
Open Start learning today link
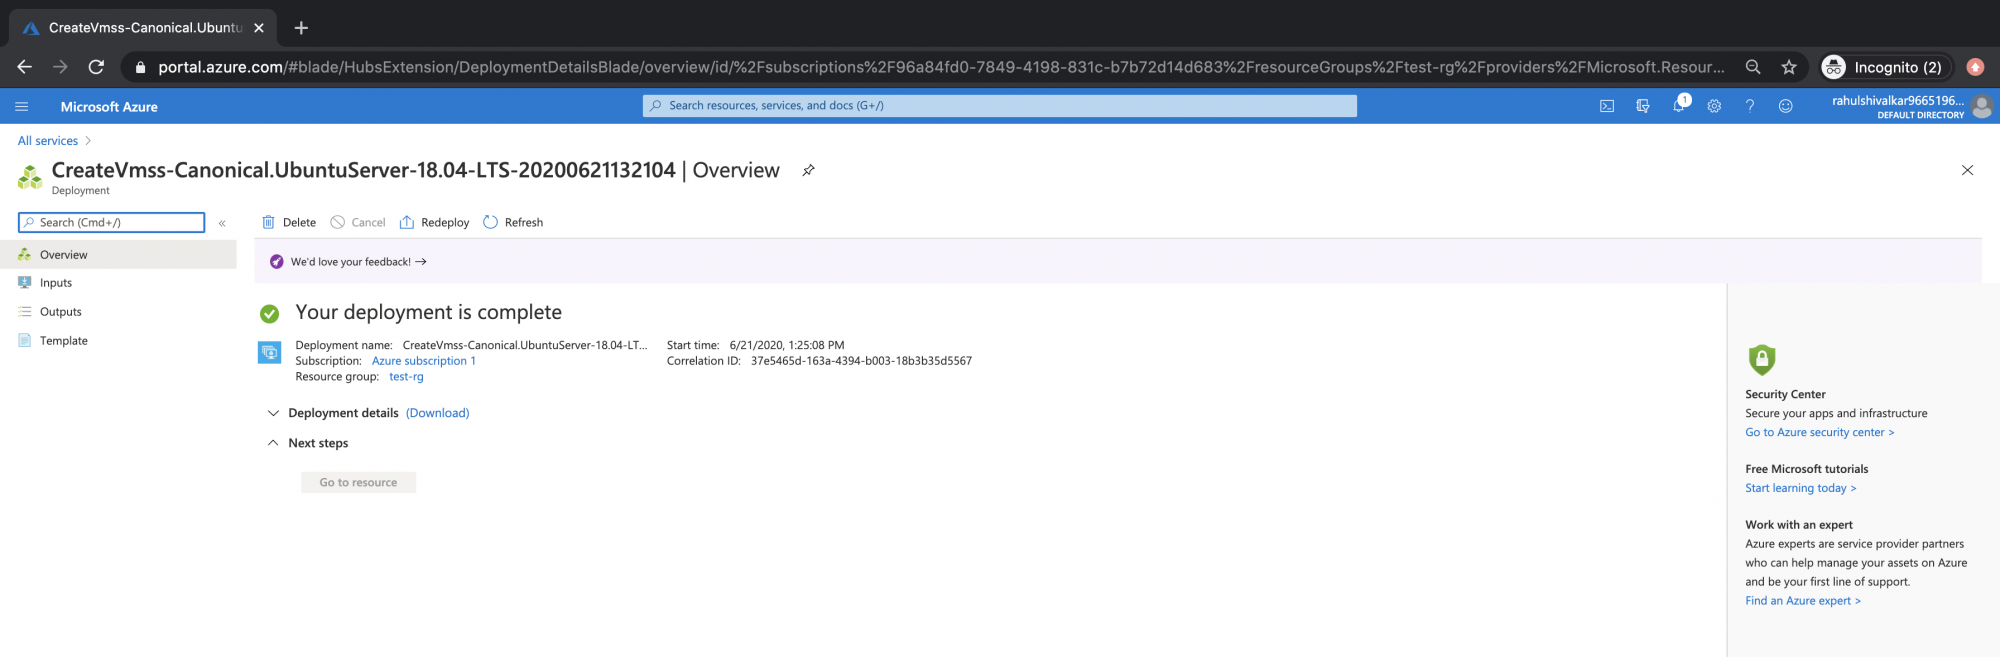coord(1800,488)
